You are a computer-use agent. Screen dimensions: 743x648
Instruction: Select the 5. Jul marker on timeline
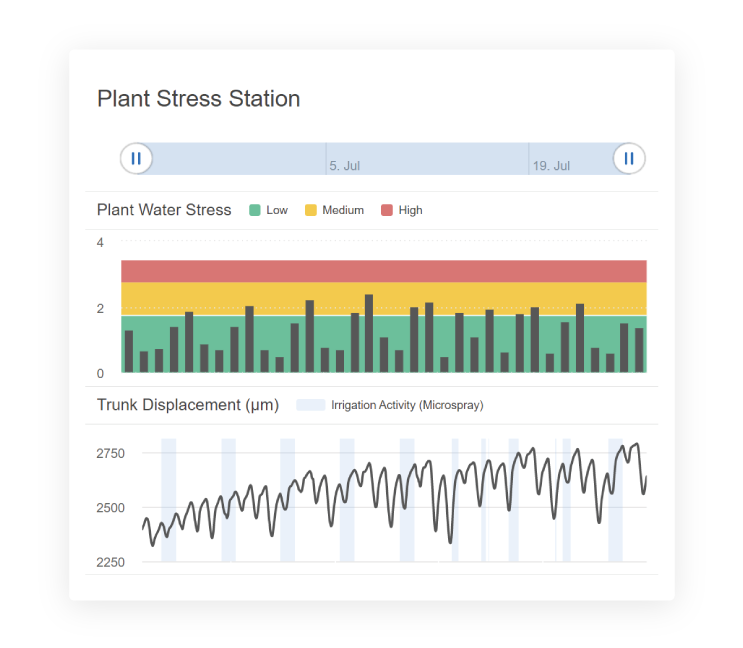(x=344, y=166)
